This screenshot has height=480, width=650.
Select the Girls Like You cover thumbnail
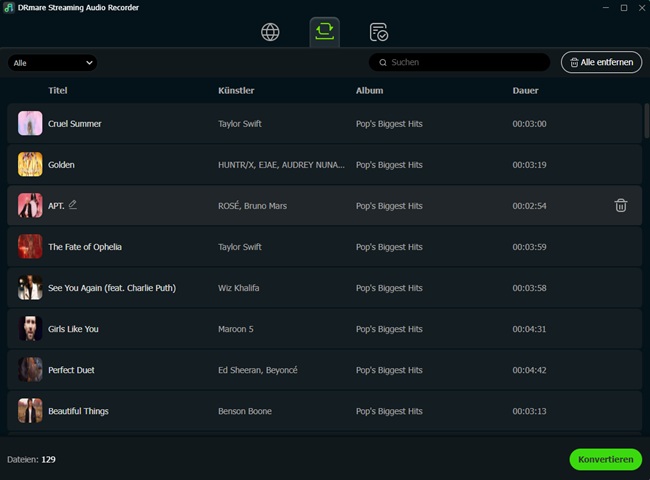coord(30,328)
